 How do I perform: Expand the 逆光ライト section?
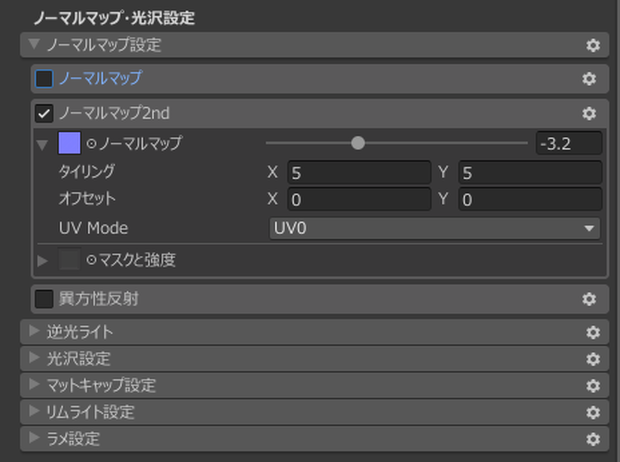pos(34,331)
